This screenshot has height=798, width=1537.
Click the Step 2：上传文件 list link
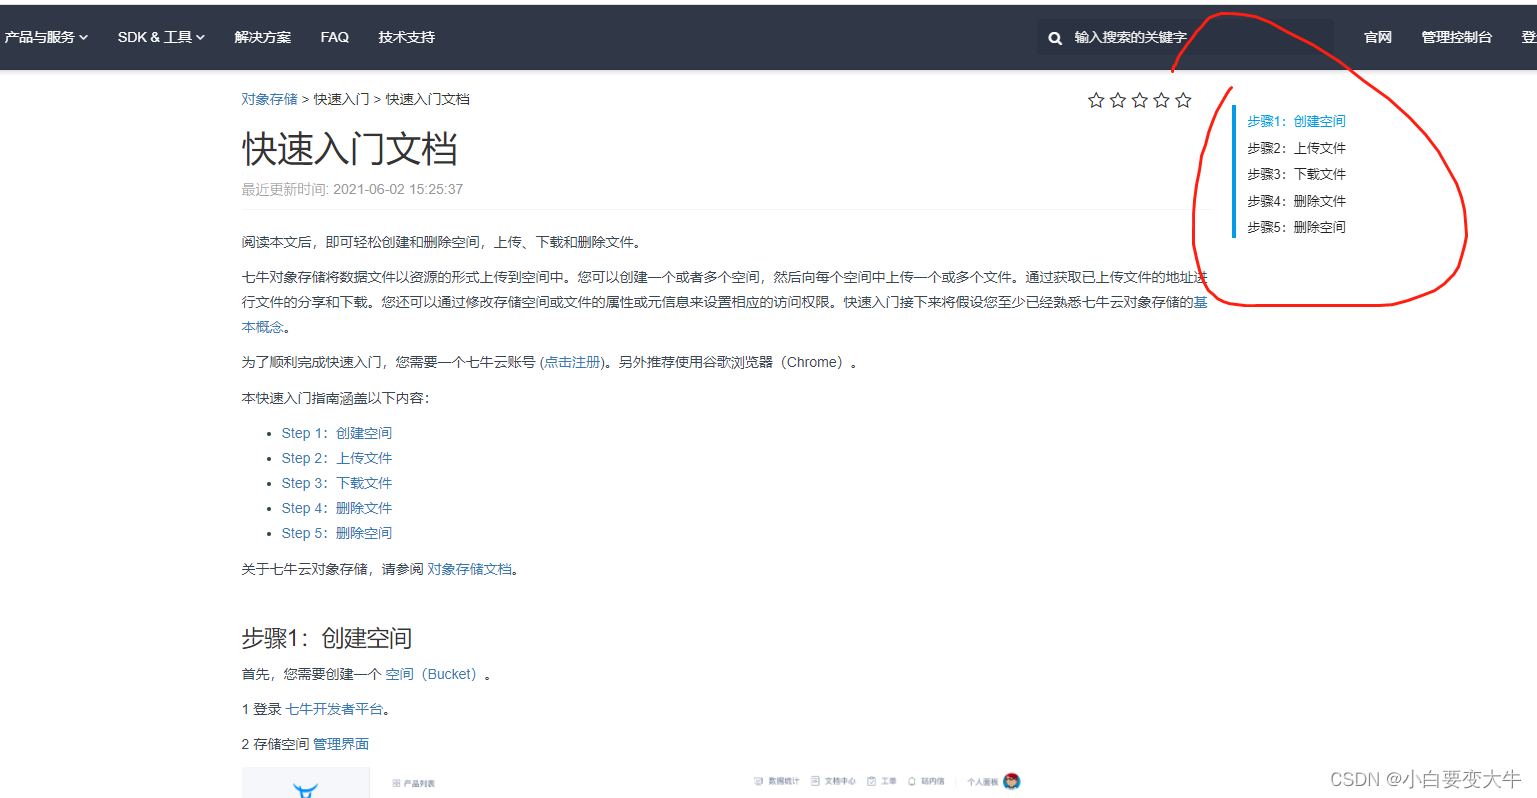[x=337, y=458]
